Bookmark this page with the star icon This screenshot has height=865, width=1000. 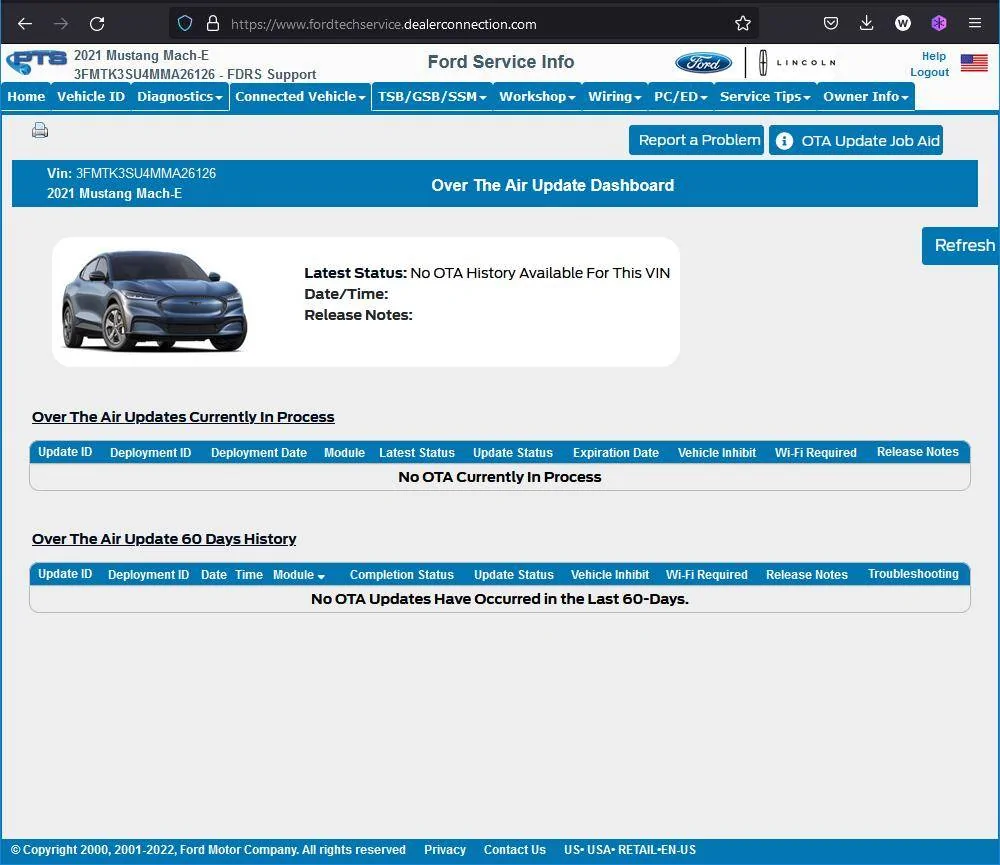742,24
